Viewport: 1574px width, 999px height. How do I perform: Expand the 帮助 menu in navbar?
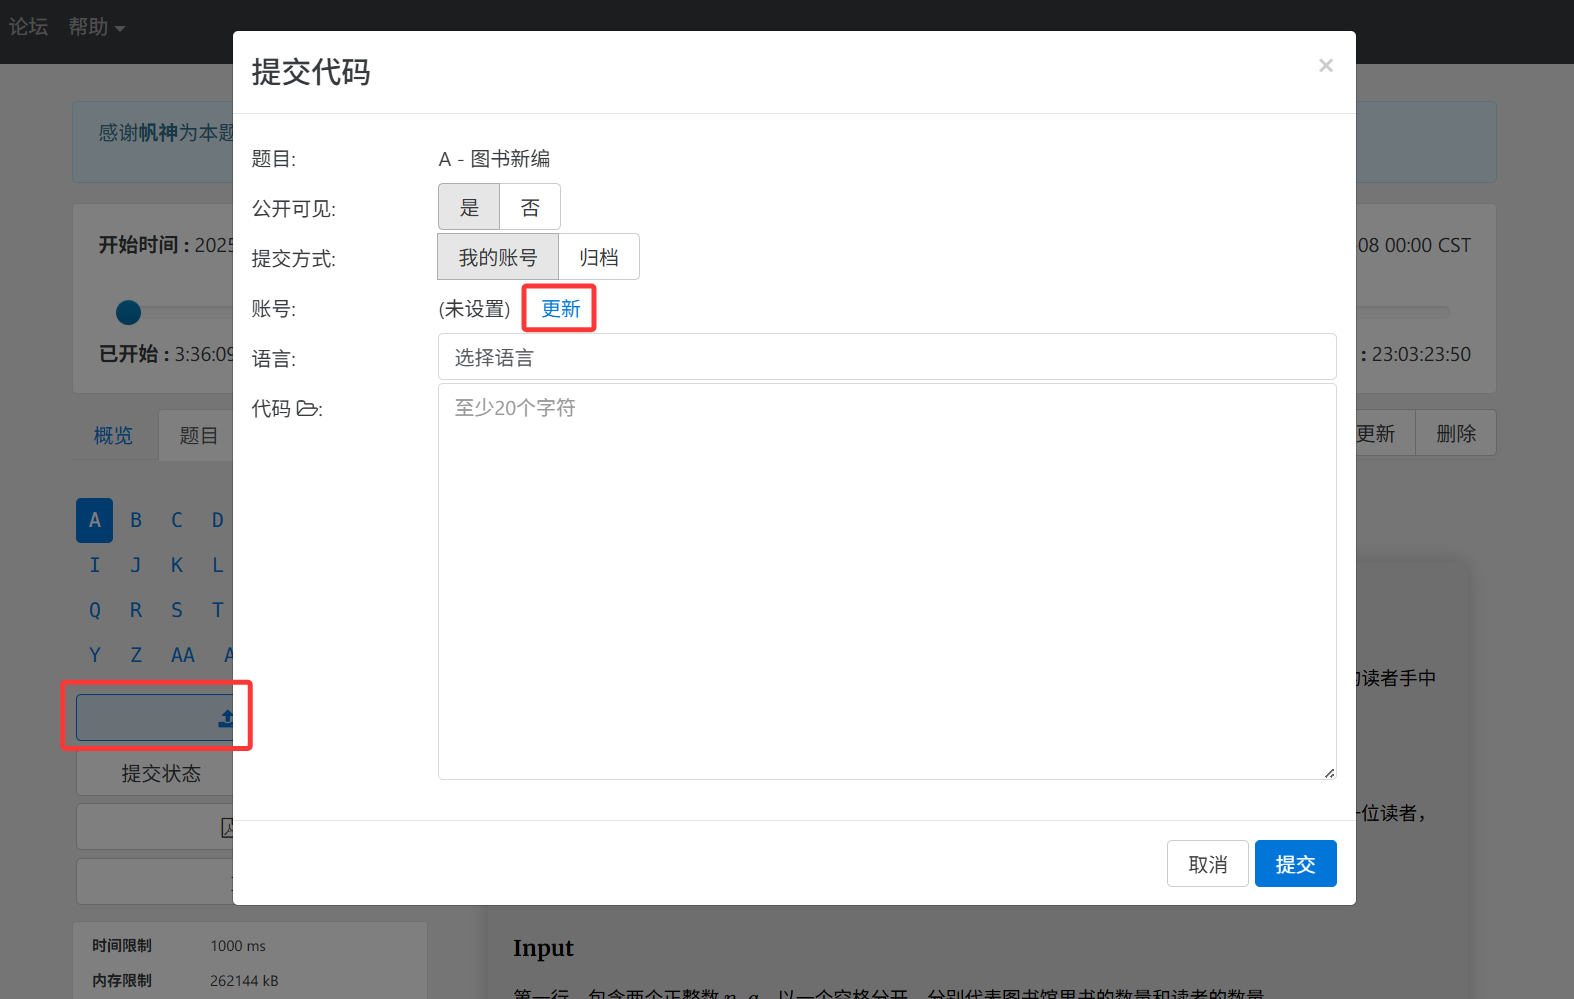tap(96, 27)
